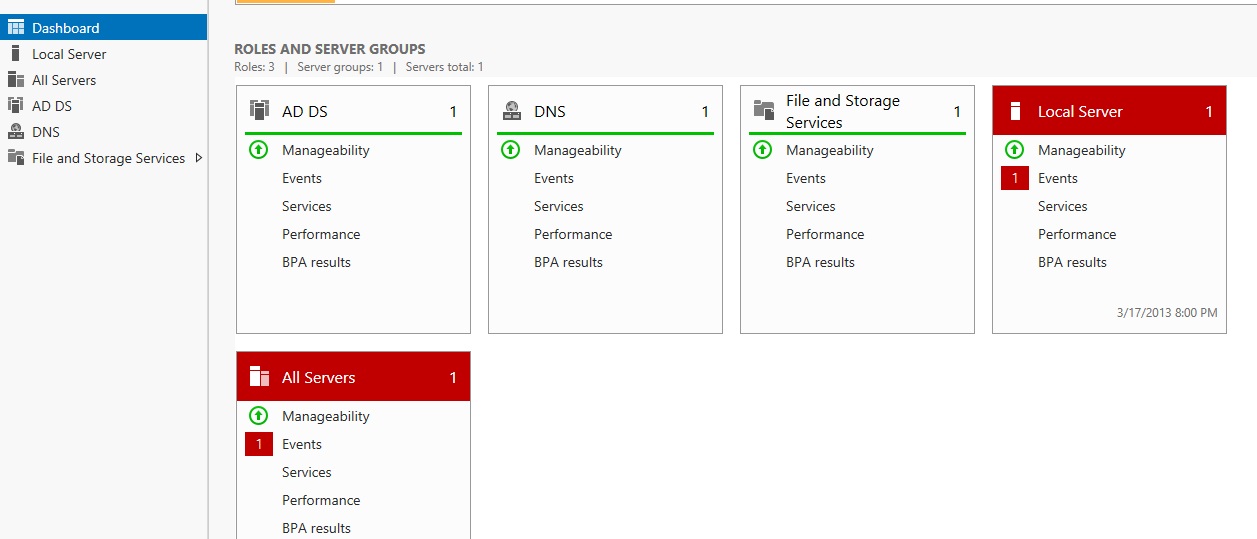Click the green Manageability arrow in AD DS tile
The height and width of the screenshot is (539, 1257).
tap(258, 150)
